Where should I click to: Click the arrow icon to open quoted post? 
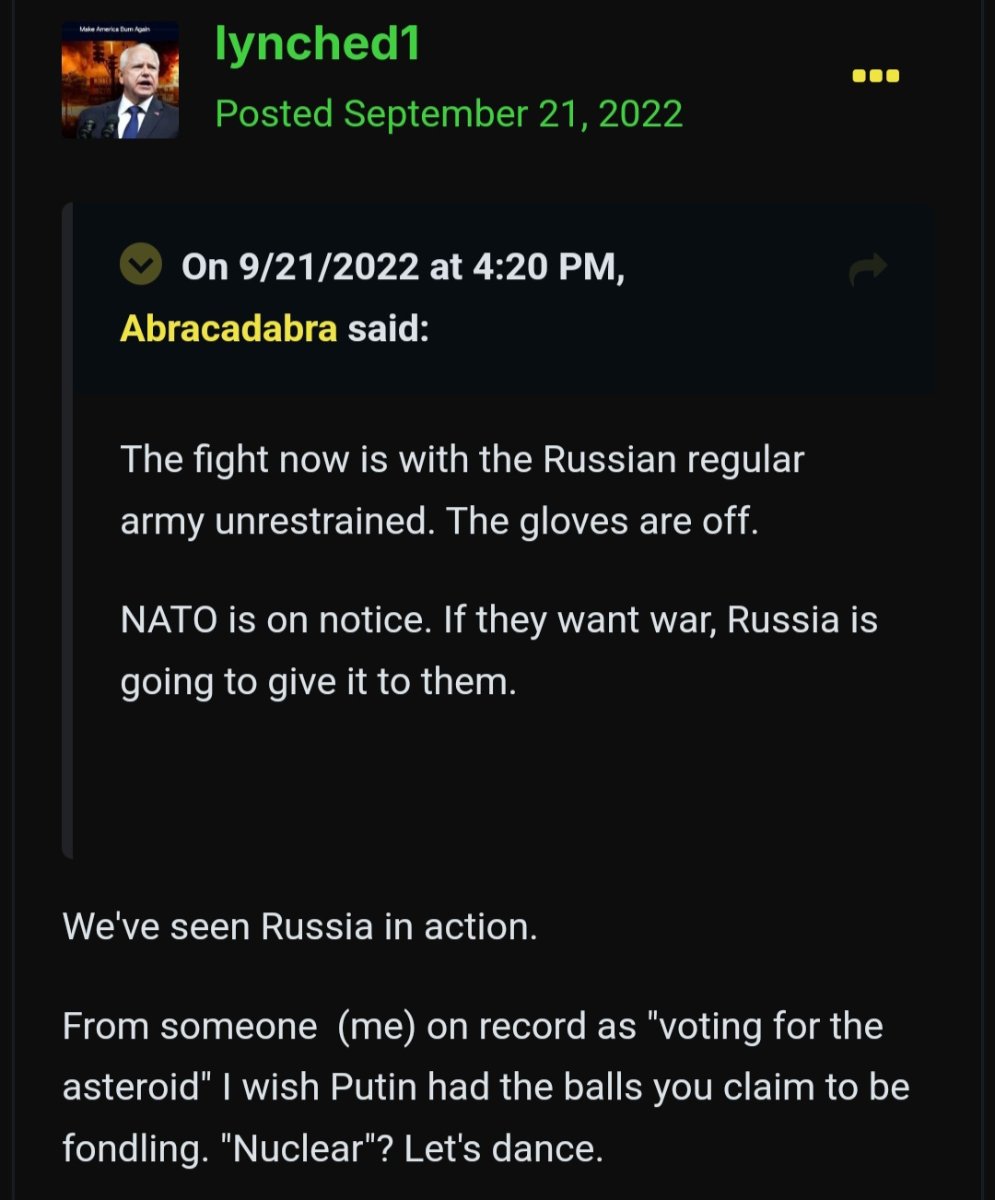pos(867,269)
